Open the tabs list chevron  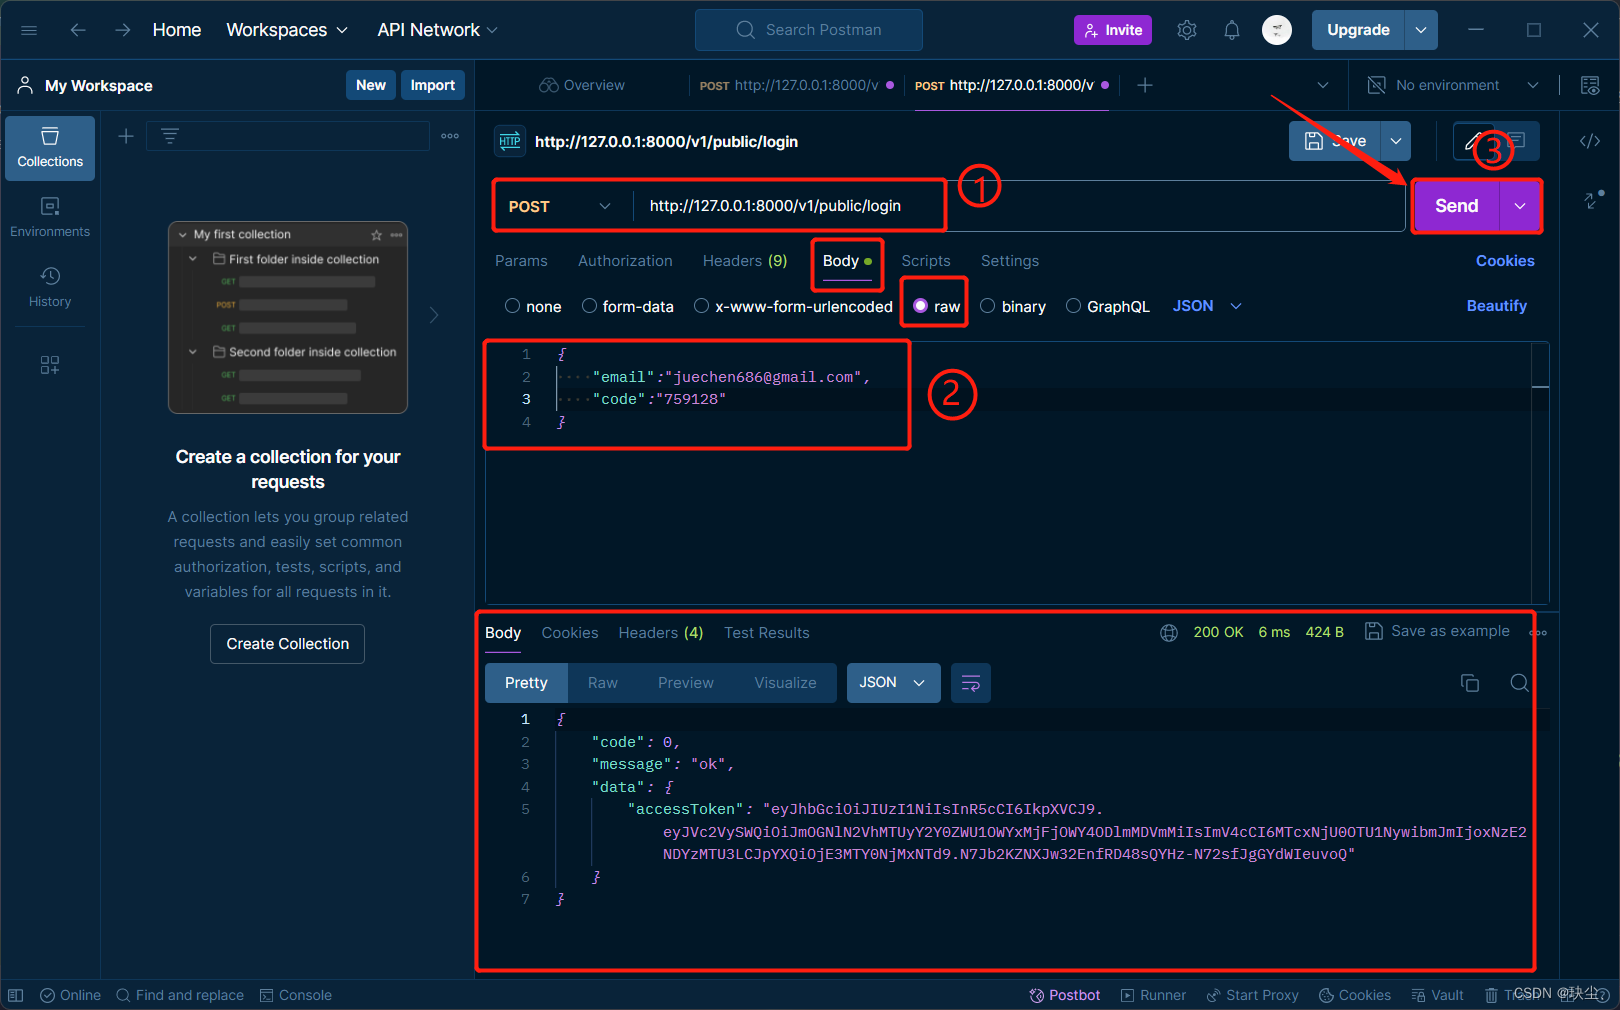pyautogui.click(x=1323, y=85)
